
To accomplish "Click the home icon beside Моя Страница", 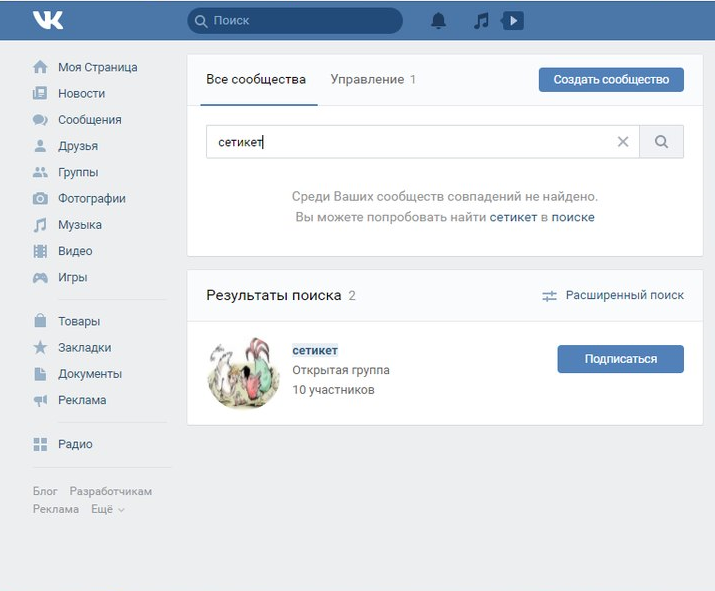I will 40,67.
